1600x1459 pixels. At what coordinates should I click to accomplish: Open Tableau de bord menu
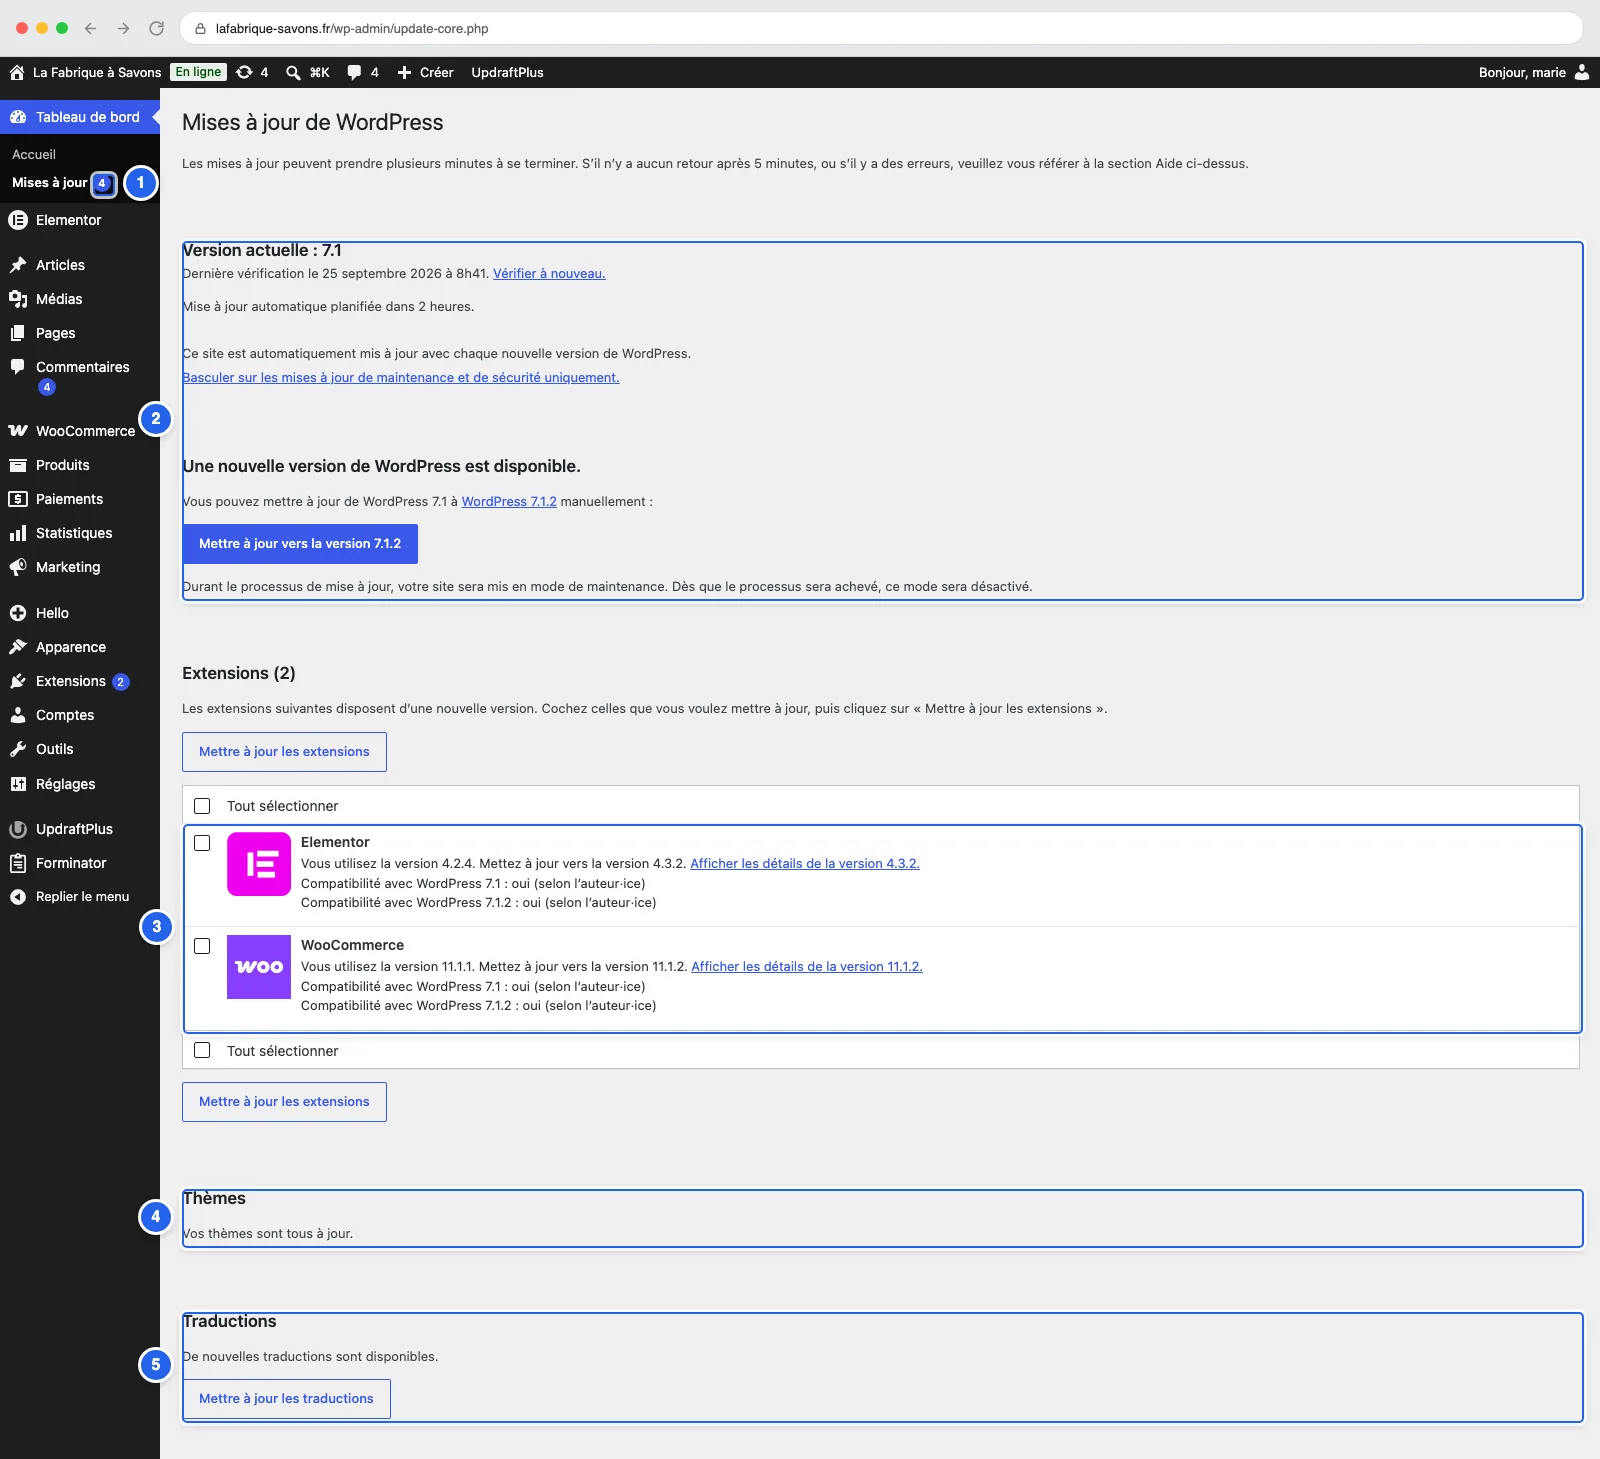point(80,117)
